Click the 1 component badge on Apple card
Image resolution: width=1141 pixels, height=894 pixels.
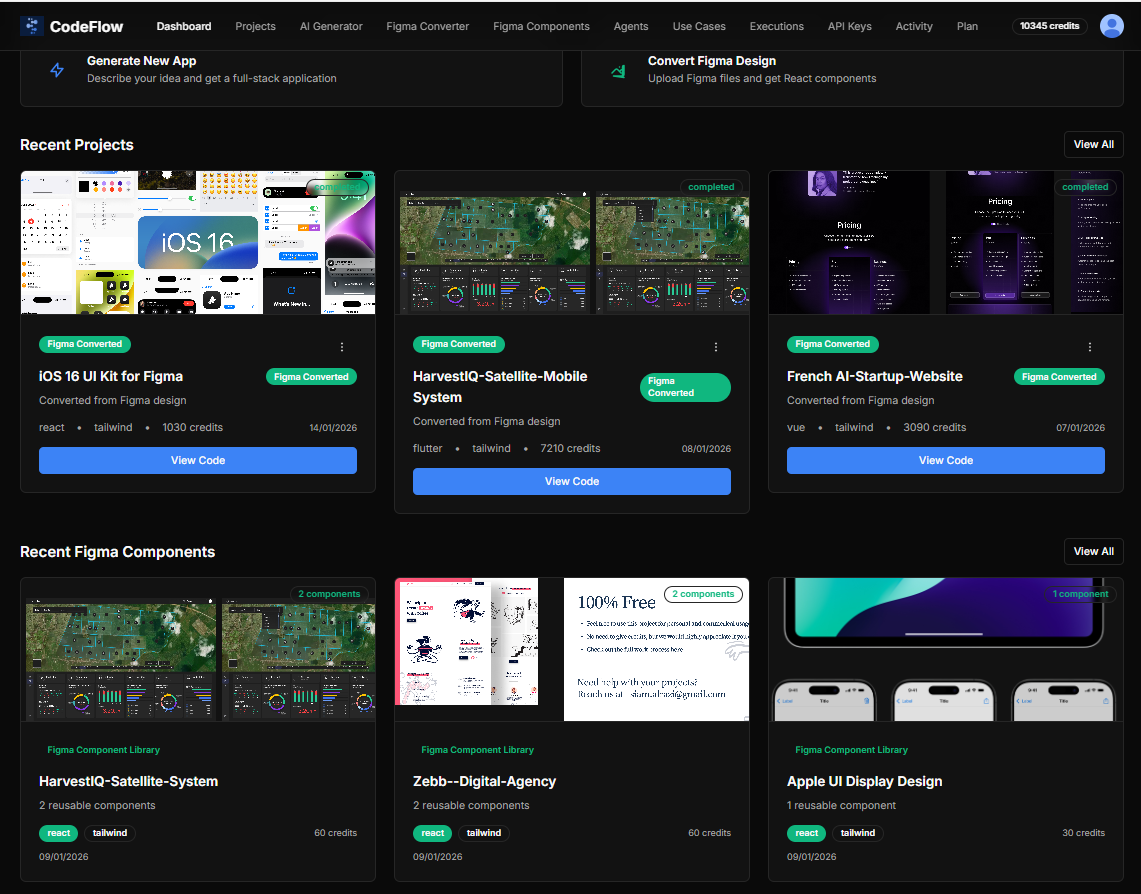pos(1080,594)
